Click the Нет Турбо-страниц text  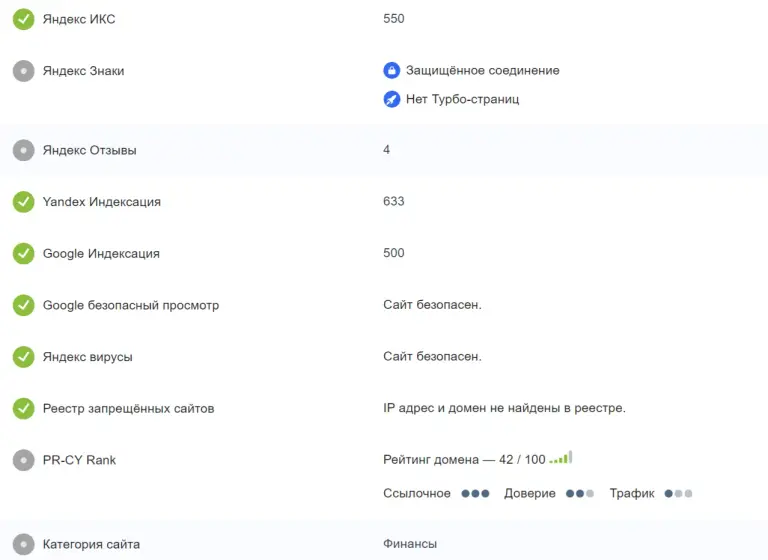[462, 99]
